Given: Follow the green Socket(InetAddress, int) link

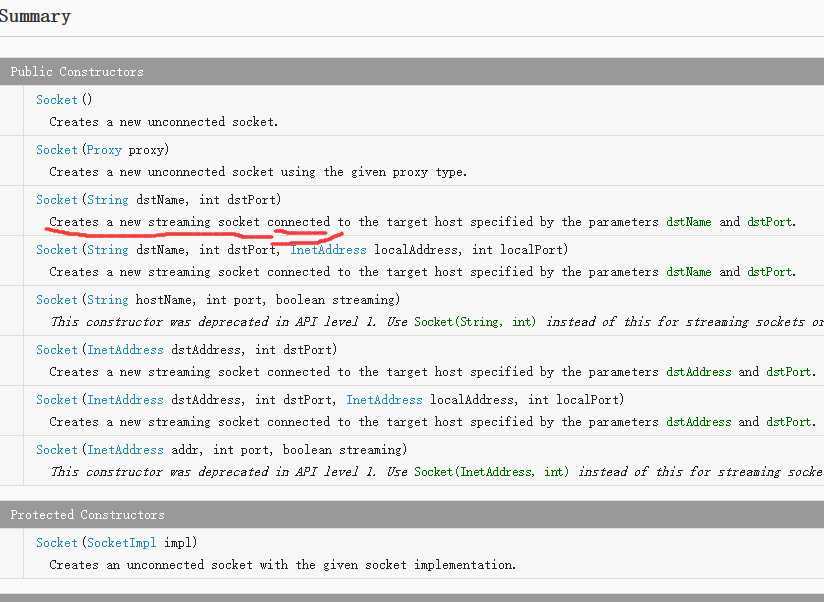Looking at the screenshot, I should tap(491, 471).
